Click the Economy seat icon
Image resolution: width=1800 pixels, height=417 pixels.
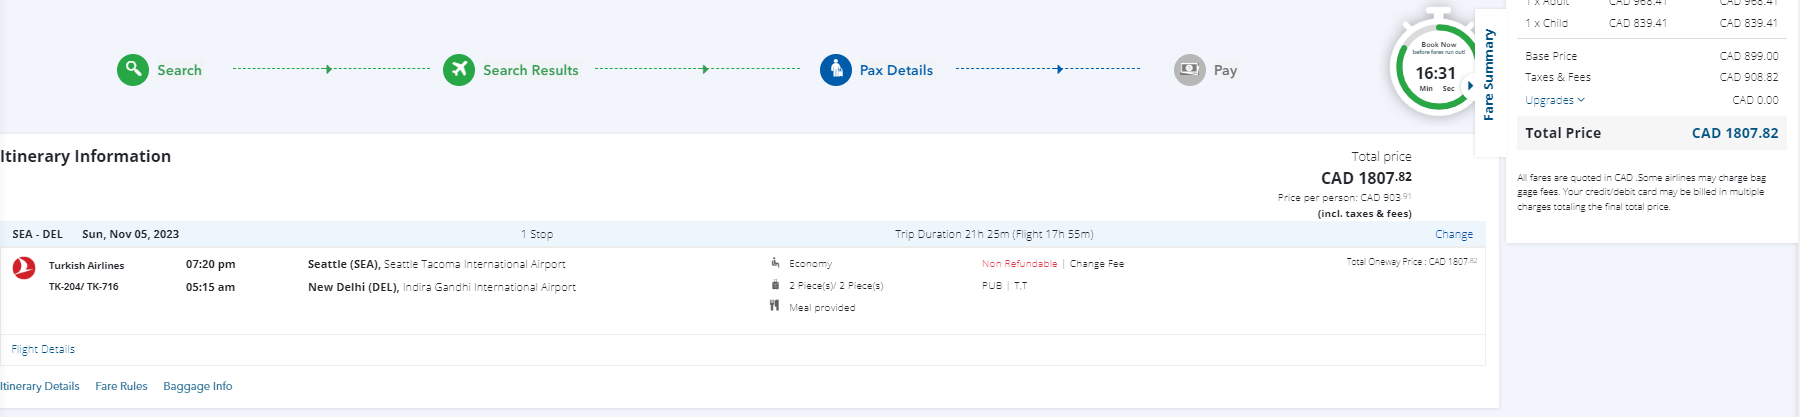775,263
